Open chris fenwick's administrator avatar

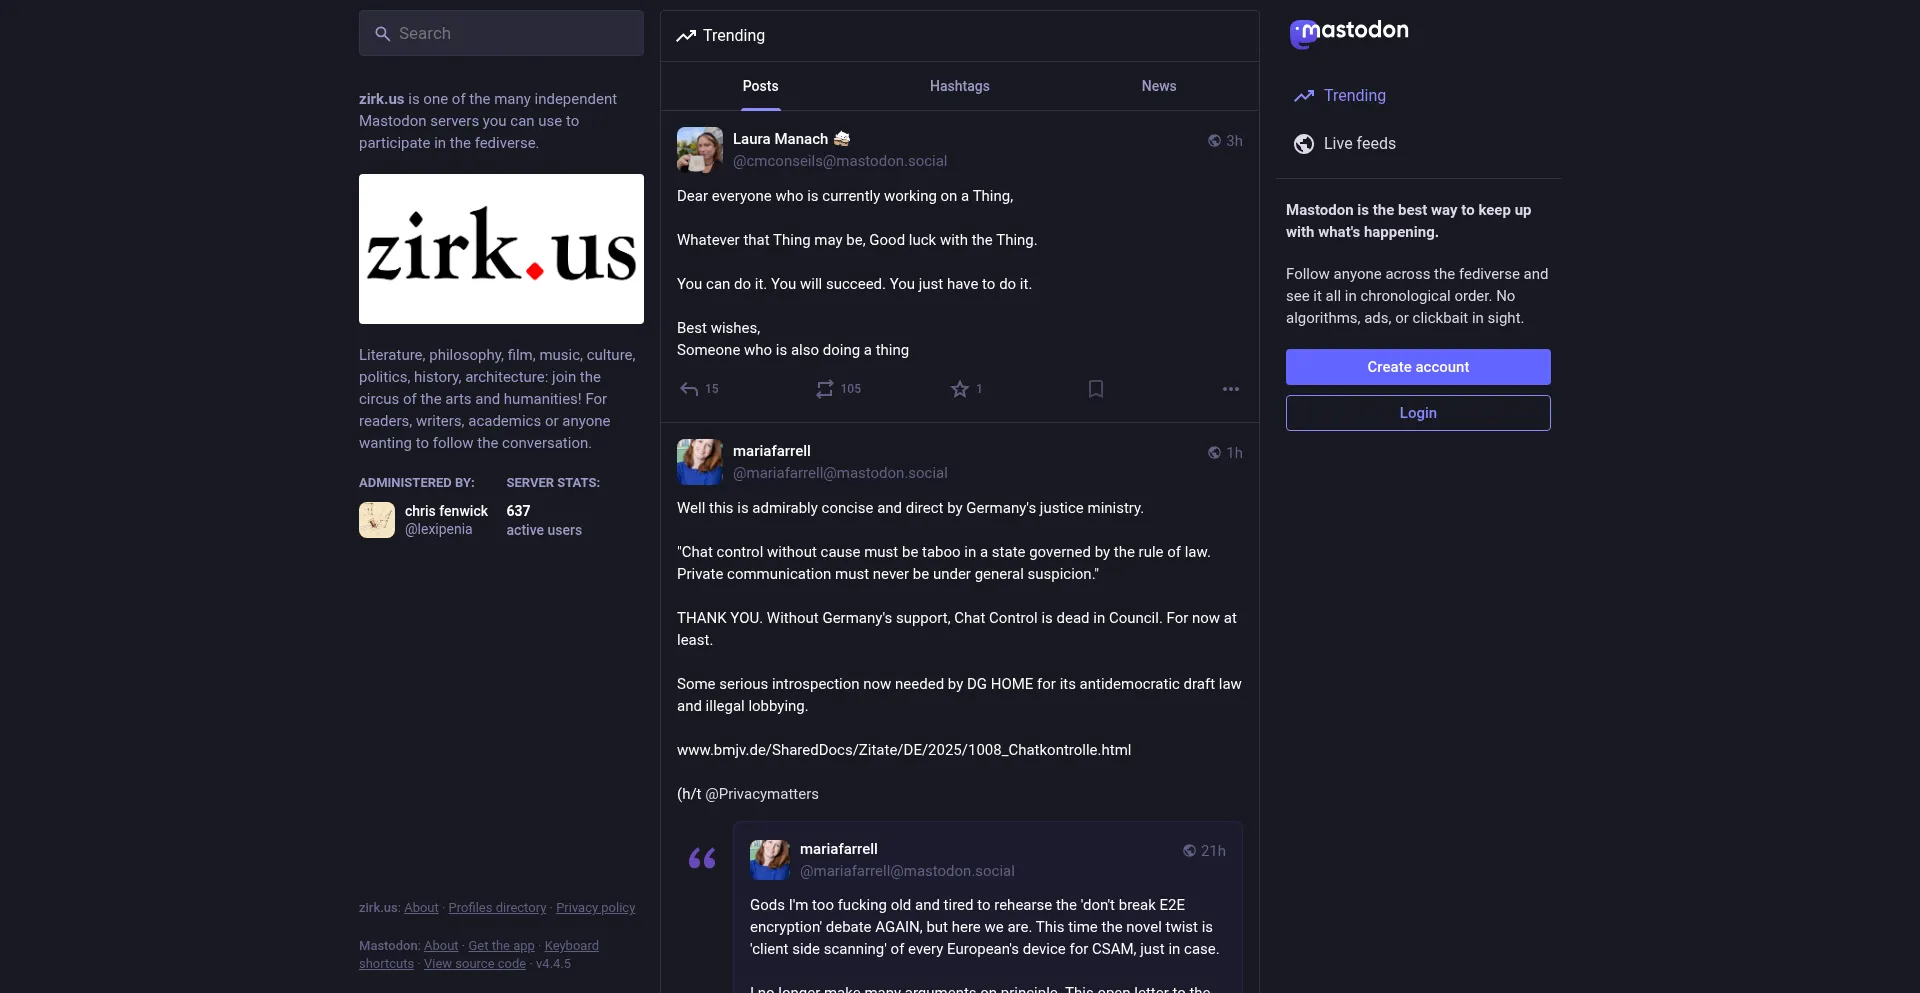tap(377, 520)
